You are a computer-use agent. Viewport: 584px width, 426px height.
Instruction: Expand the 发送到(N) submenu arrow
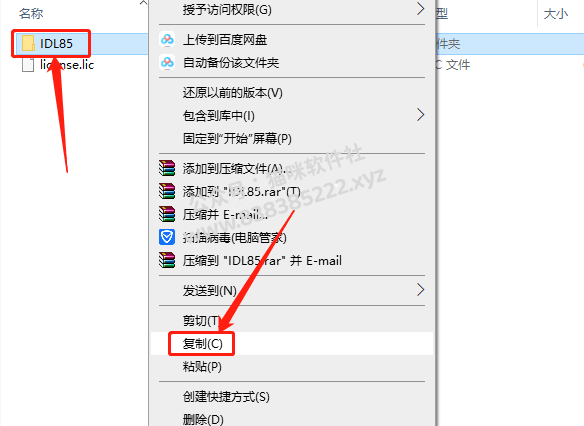click(420, 290)
